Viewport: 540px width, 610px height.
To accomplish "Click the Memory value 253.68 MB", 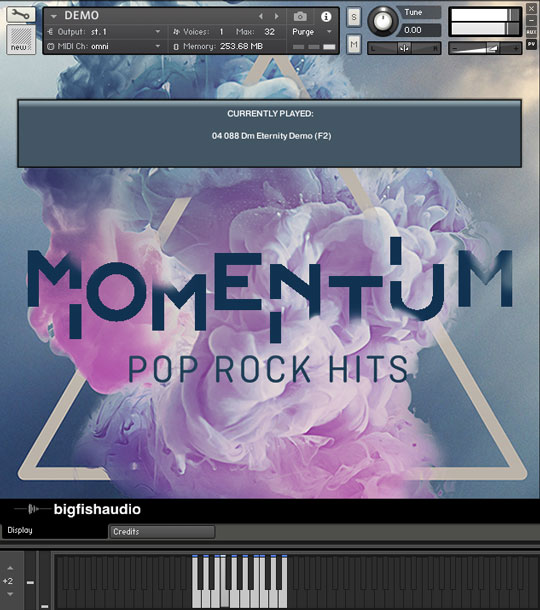I will pos(241,46).
